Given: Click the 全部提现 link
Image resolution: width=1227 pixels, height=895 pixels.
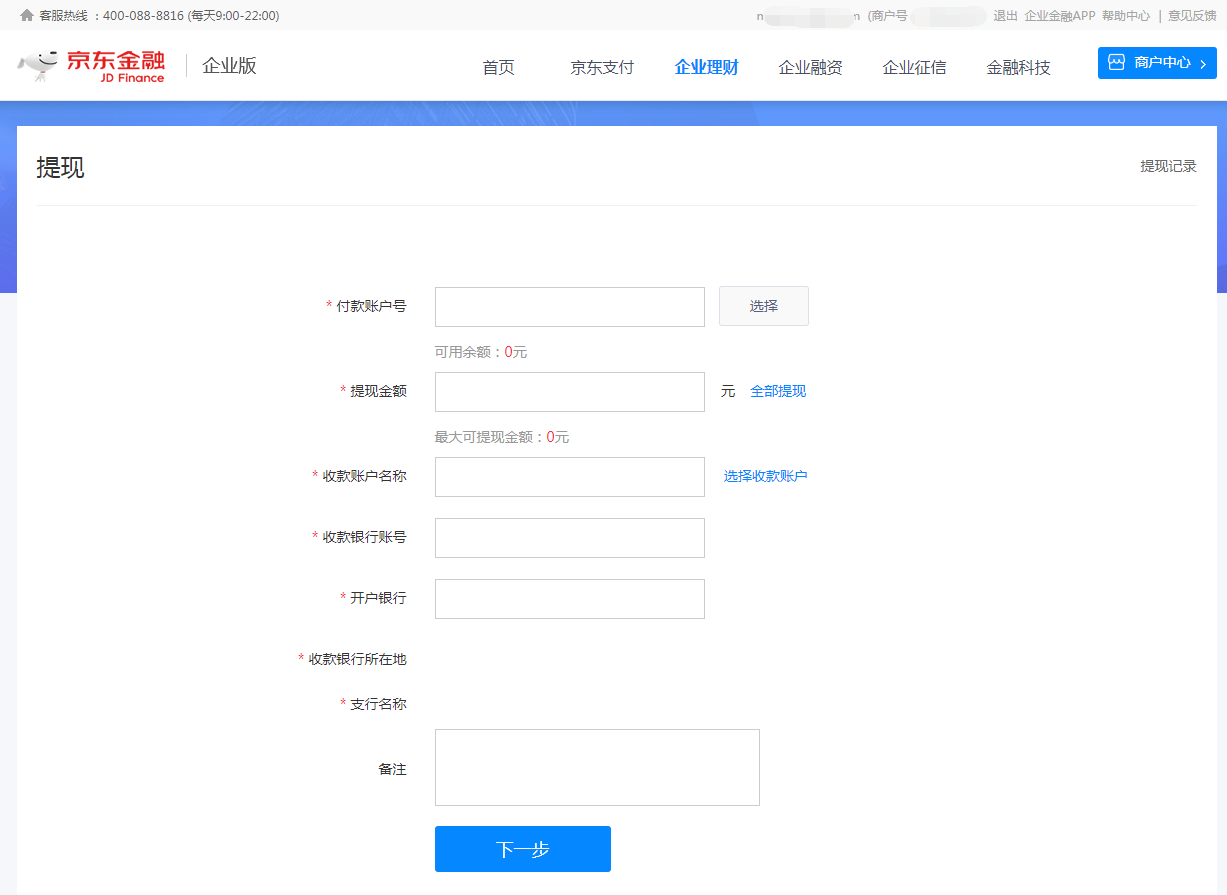Looking at the screenshot, I should [778, 391].
